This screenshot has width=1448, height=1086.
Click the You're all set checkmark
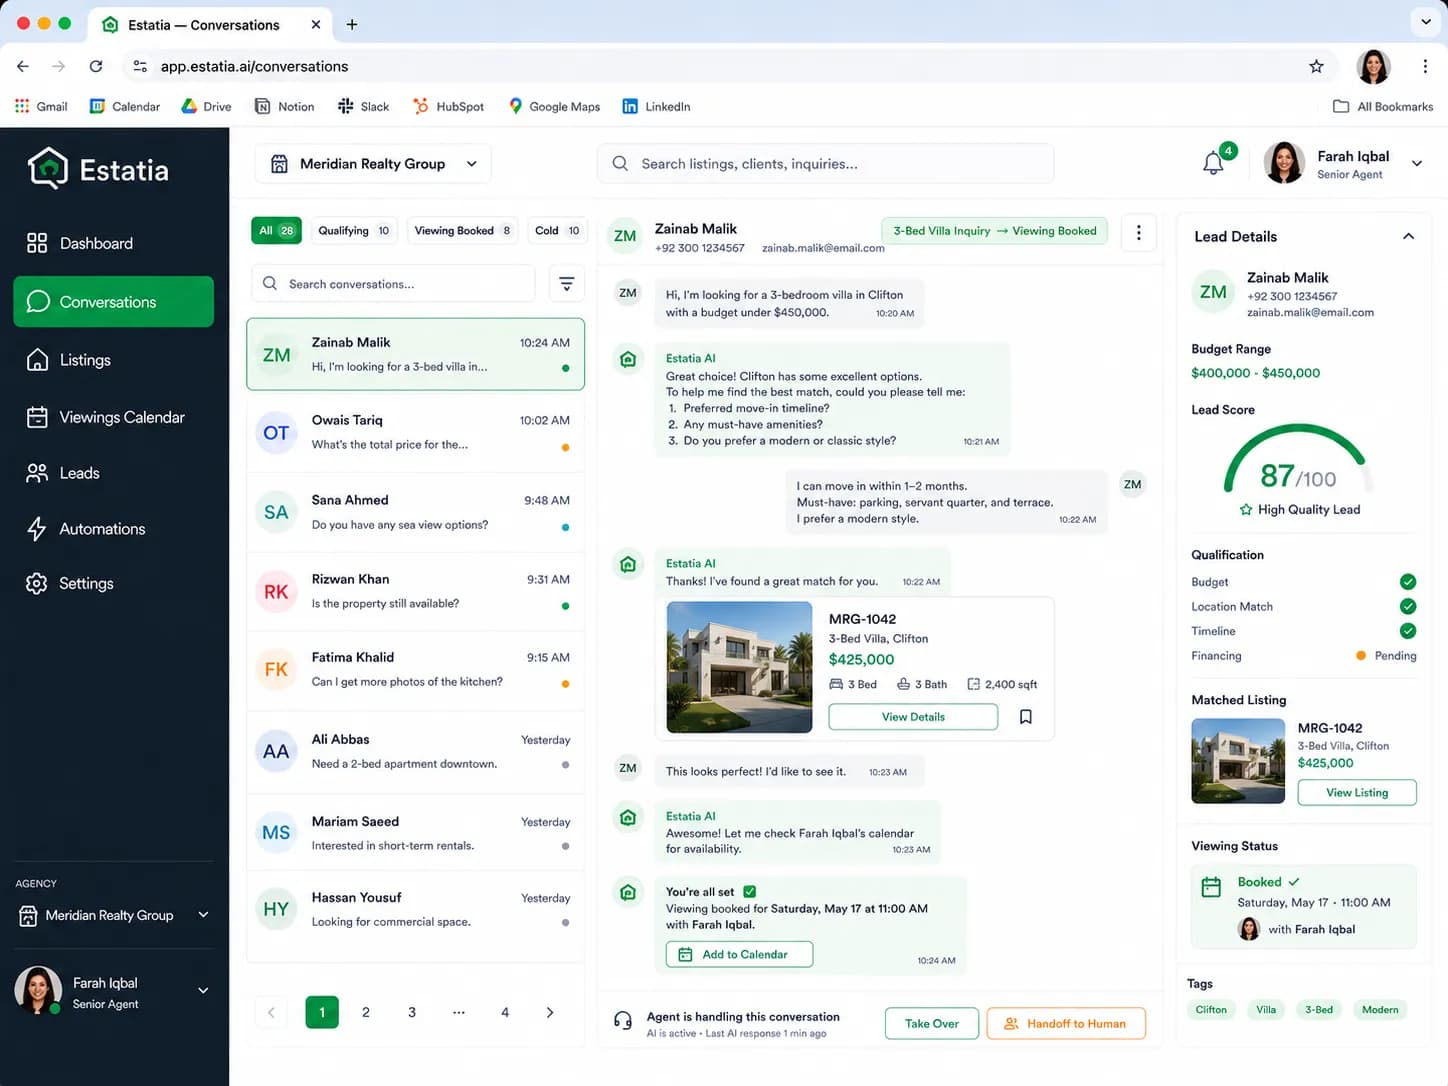(x=750, y=892)
